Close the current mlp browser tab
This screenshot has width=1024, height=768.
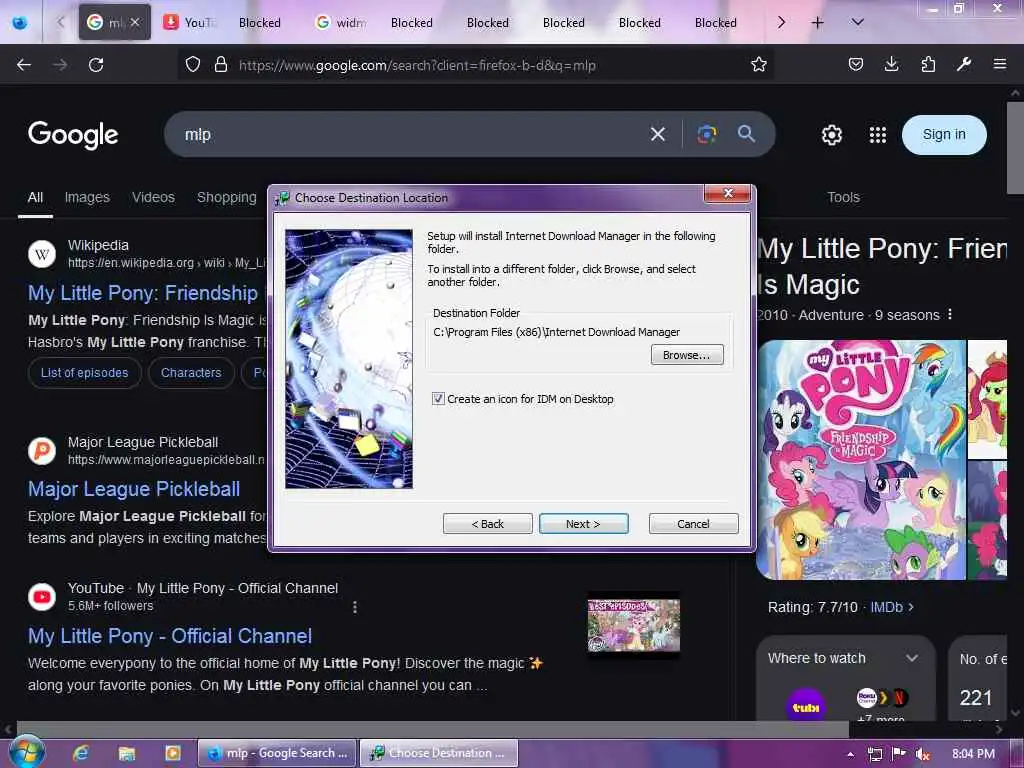coord(135,23)
